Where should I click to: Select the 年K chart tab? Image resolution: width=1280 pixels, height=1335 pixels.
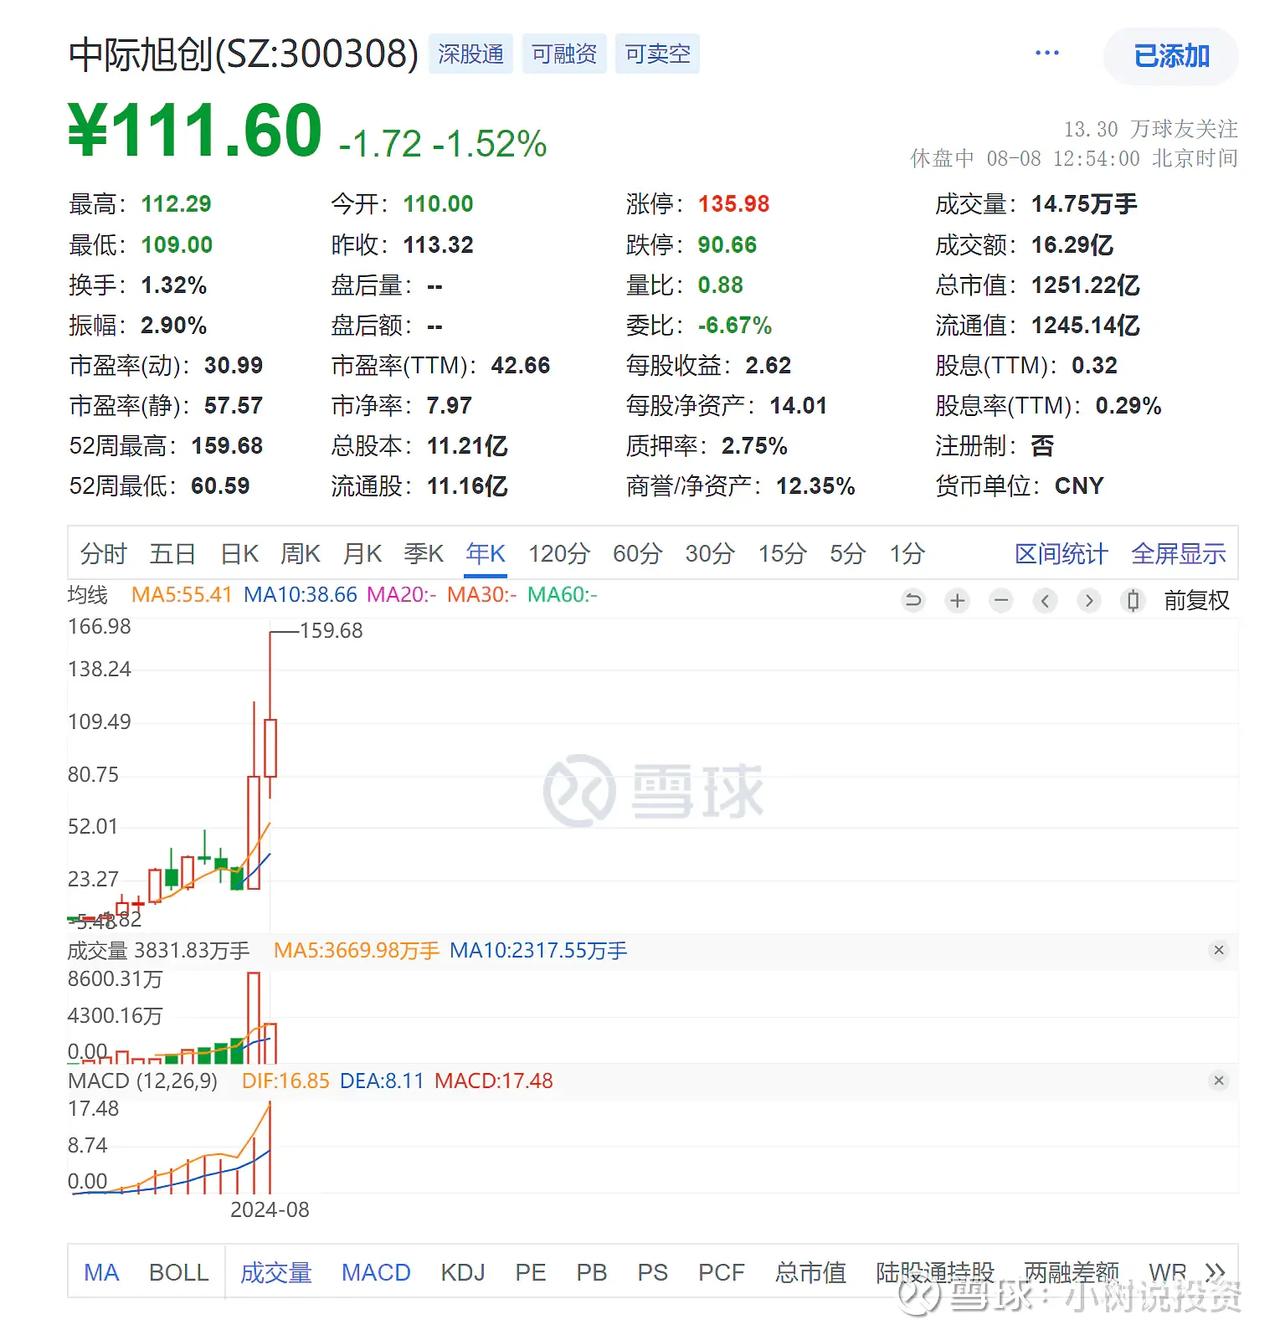point(486,554)
